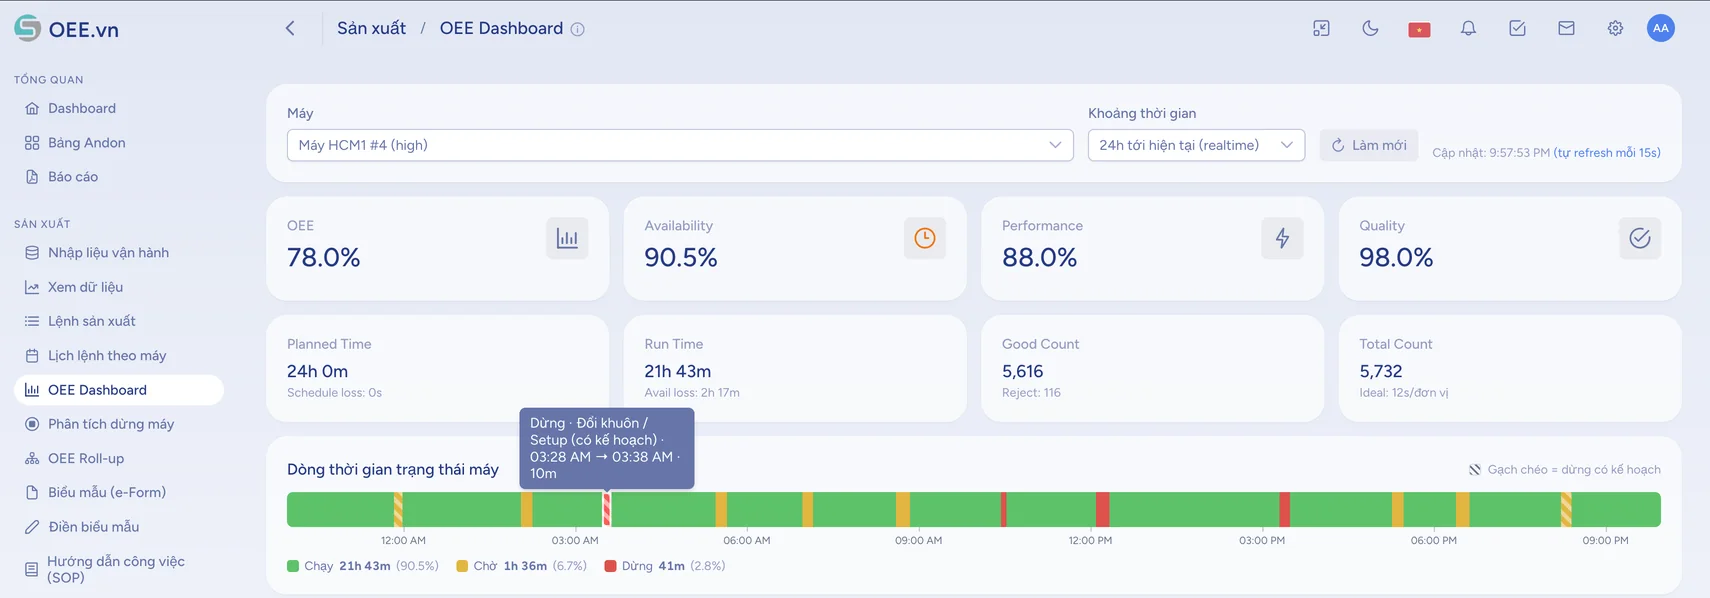Click the OEE.vn logo
Screen dimensions: 1710x598
(x=66, y=29)
